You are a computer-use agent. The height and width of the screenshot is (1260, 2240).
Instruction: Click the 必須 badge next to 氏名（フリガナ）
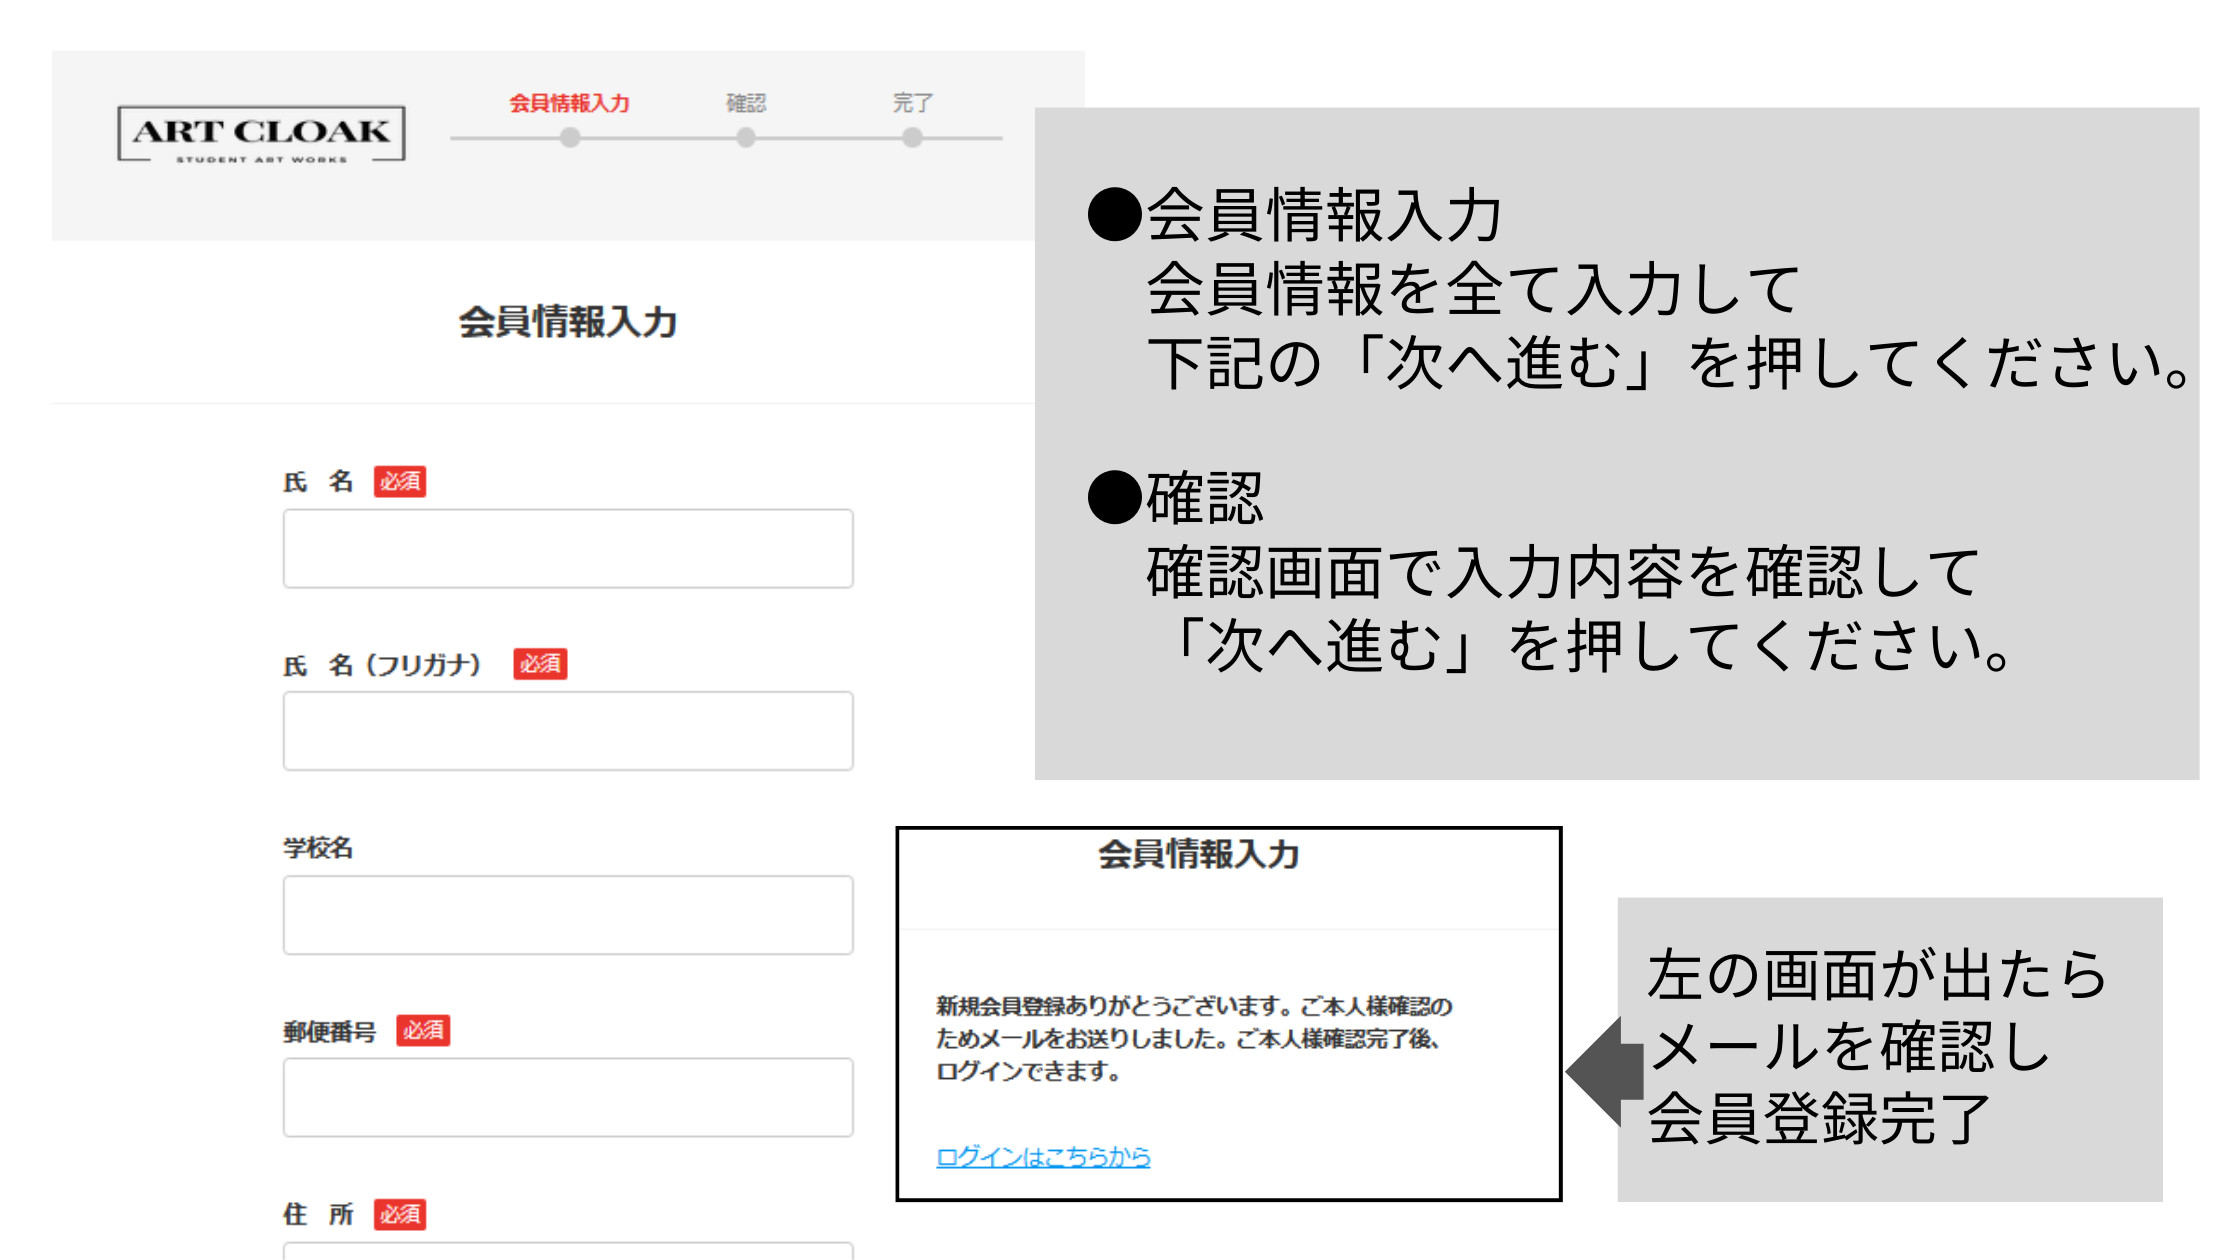[540, 664]
